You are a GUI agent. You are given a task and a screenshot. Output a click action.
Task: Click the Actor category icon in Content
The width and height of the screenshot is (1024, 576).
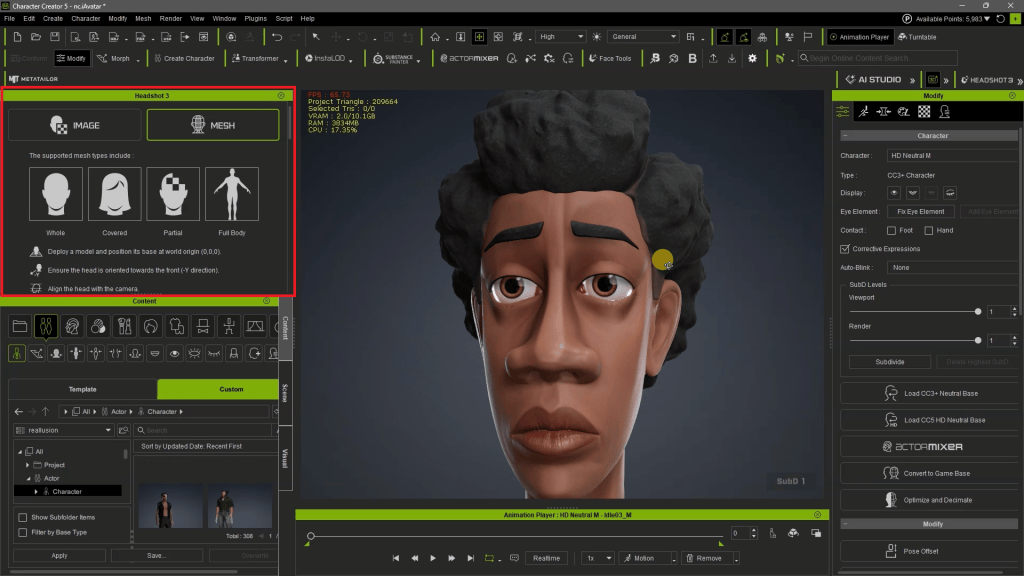[46, 326]
